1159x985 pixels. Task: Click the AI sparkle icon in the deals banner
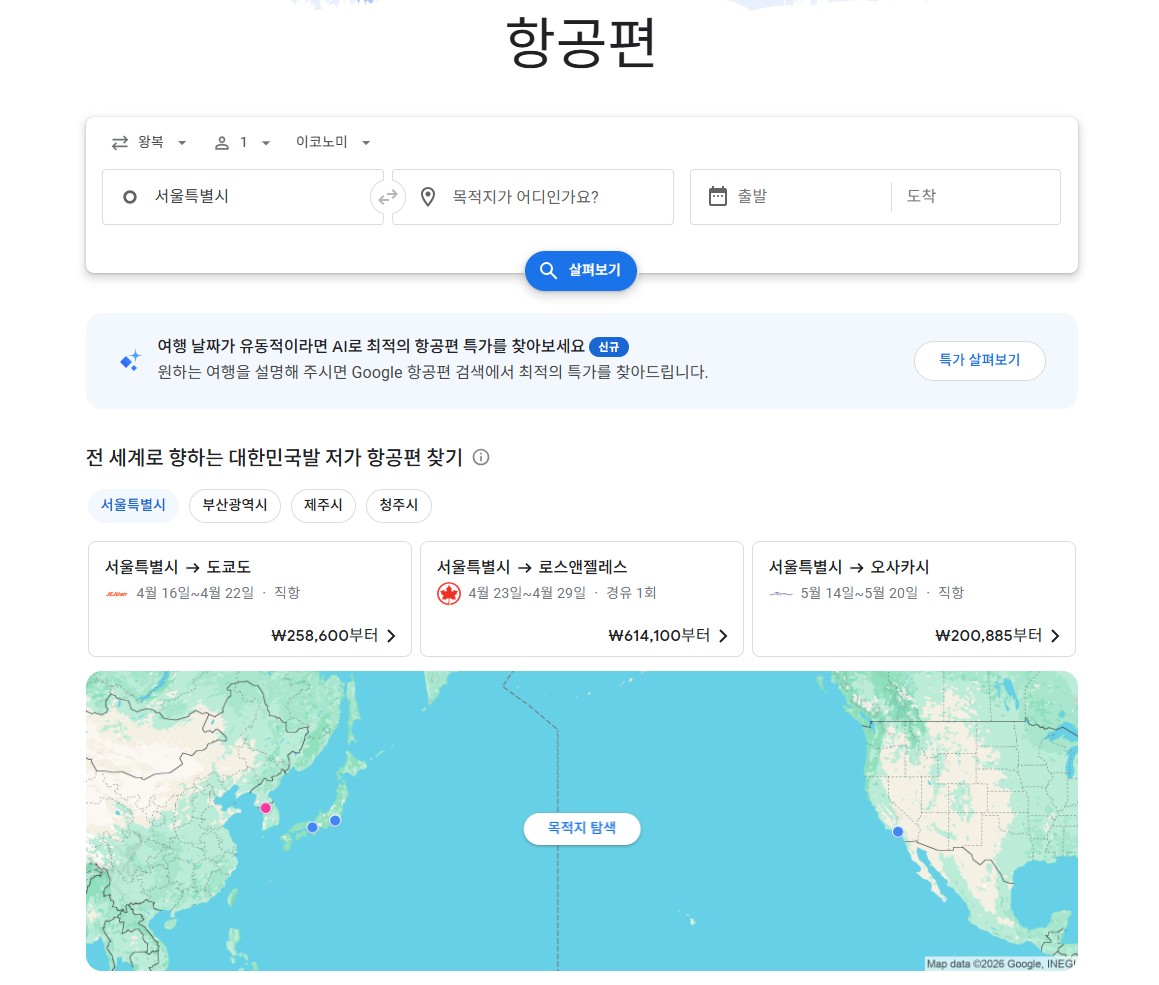[x=129, y=361]
